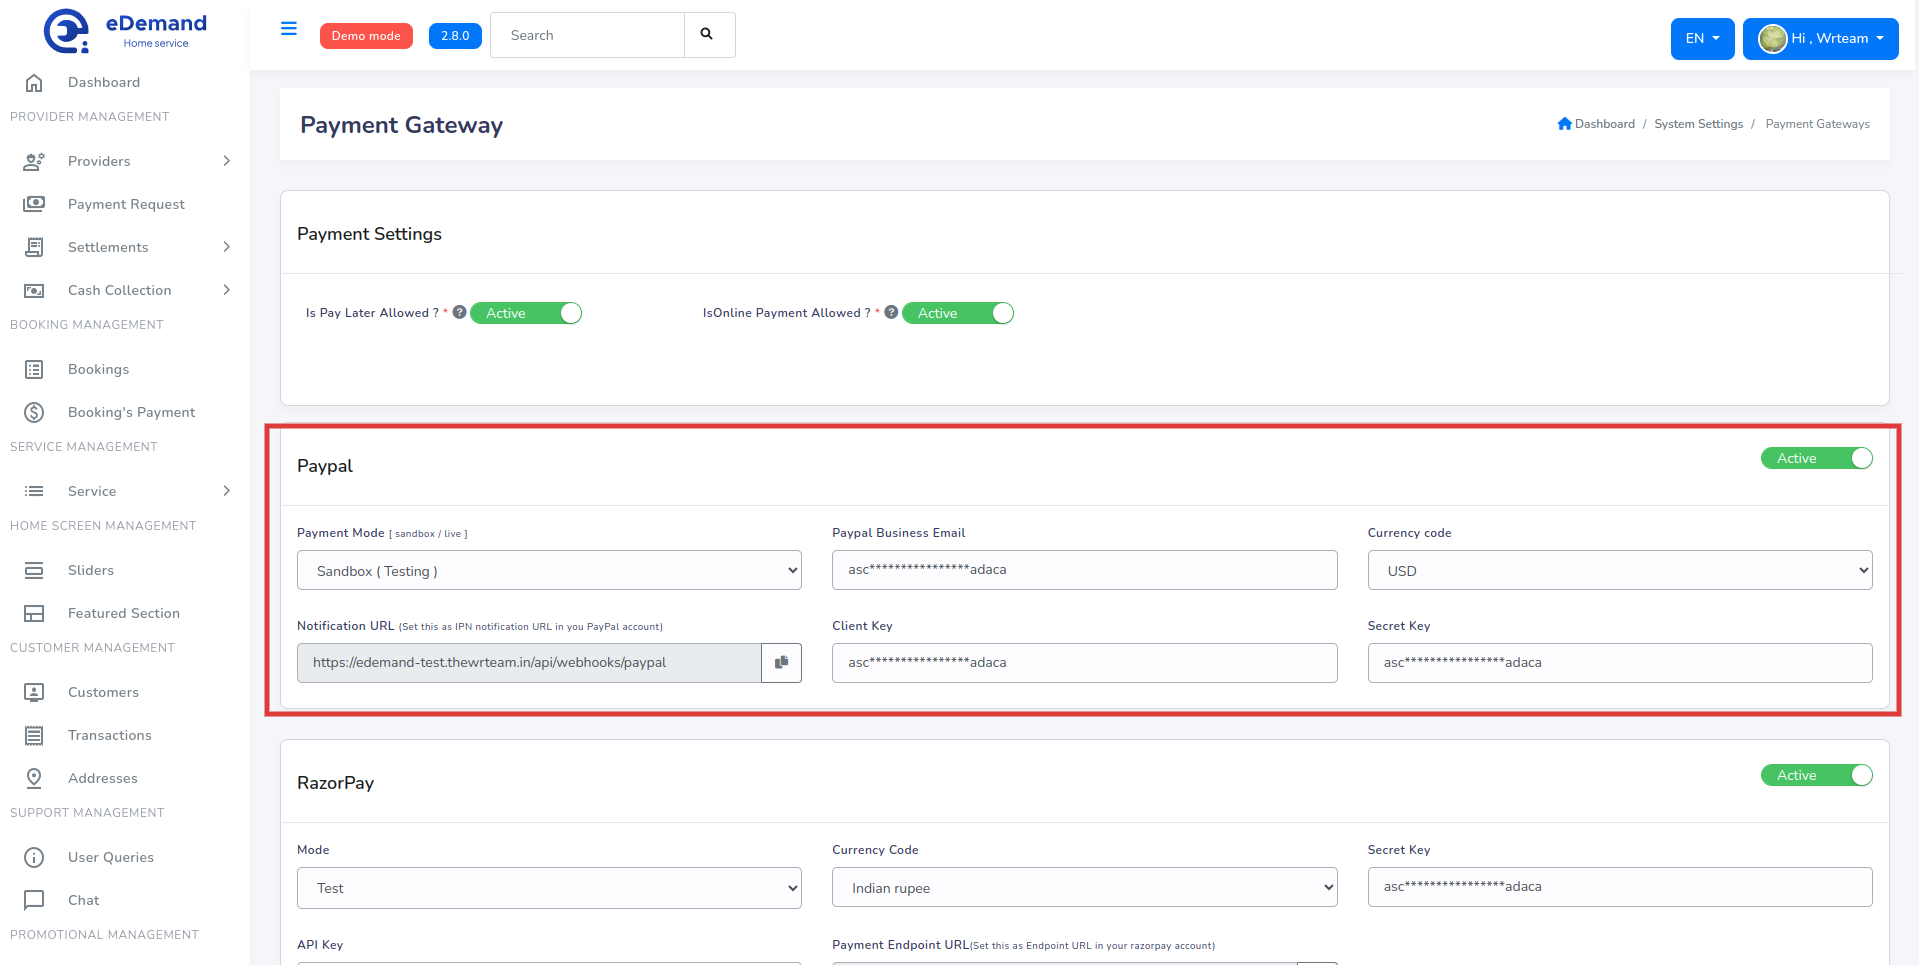Viewport: 1919px width, 965px height.
Task: Open the PayPal Payment Mode dropdown
Action: coord(549,570)
